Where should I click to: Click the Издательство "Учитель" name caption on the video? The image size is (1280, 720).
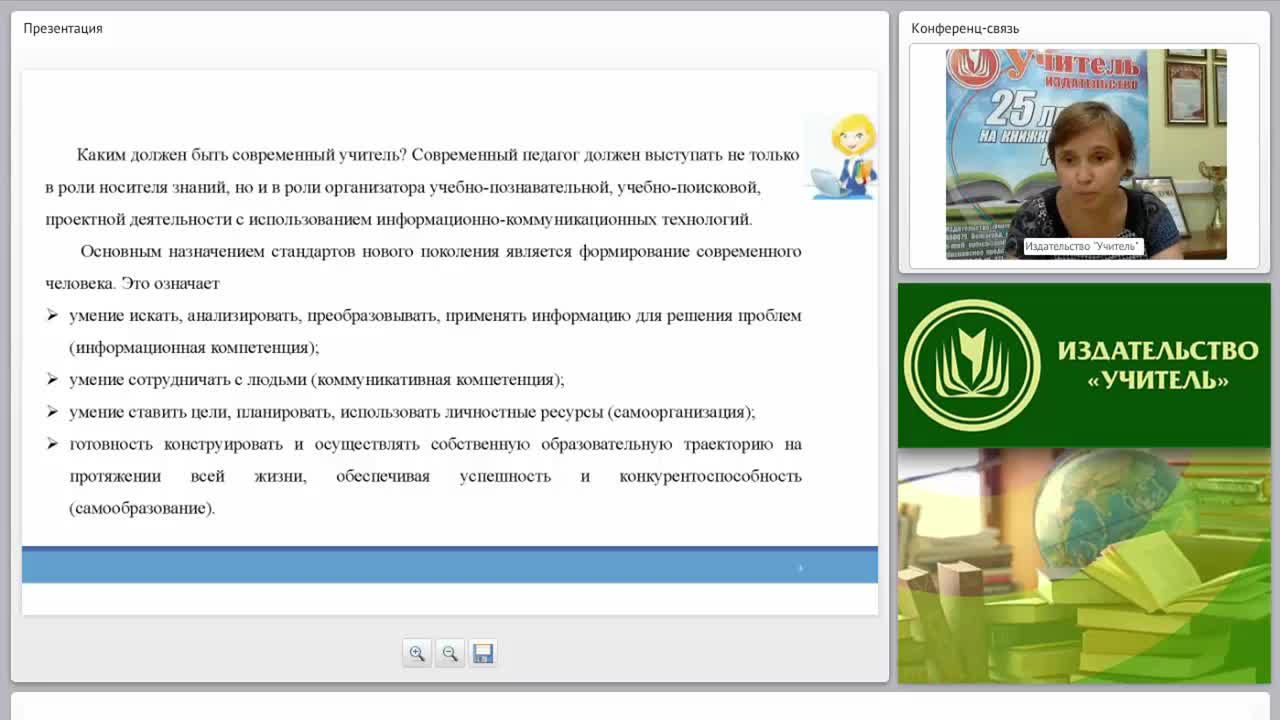(x=1083, y=246)
